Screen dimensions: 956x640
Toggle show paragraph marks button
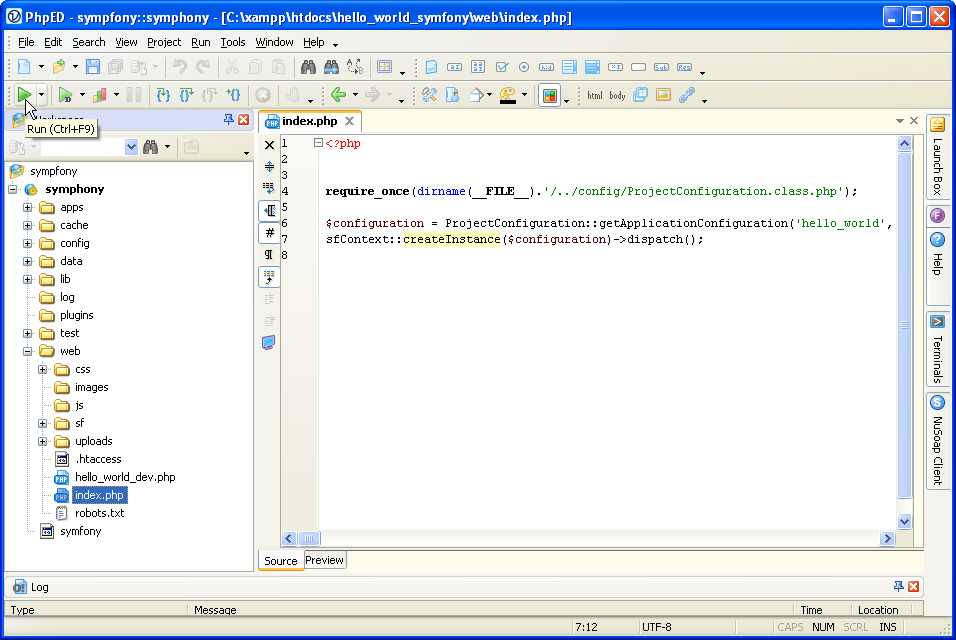click(269, 255)
